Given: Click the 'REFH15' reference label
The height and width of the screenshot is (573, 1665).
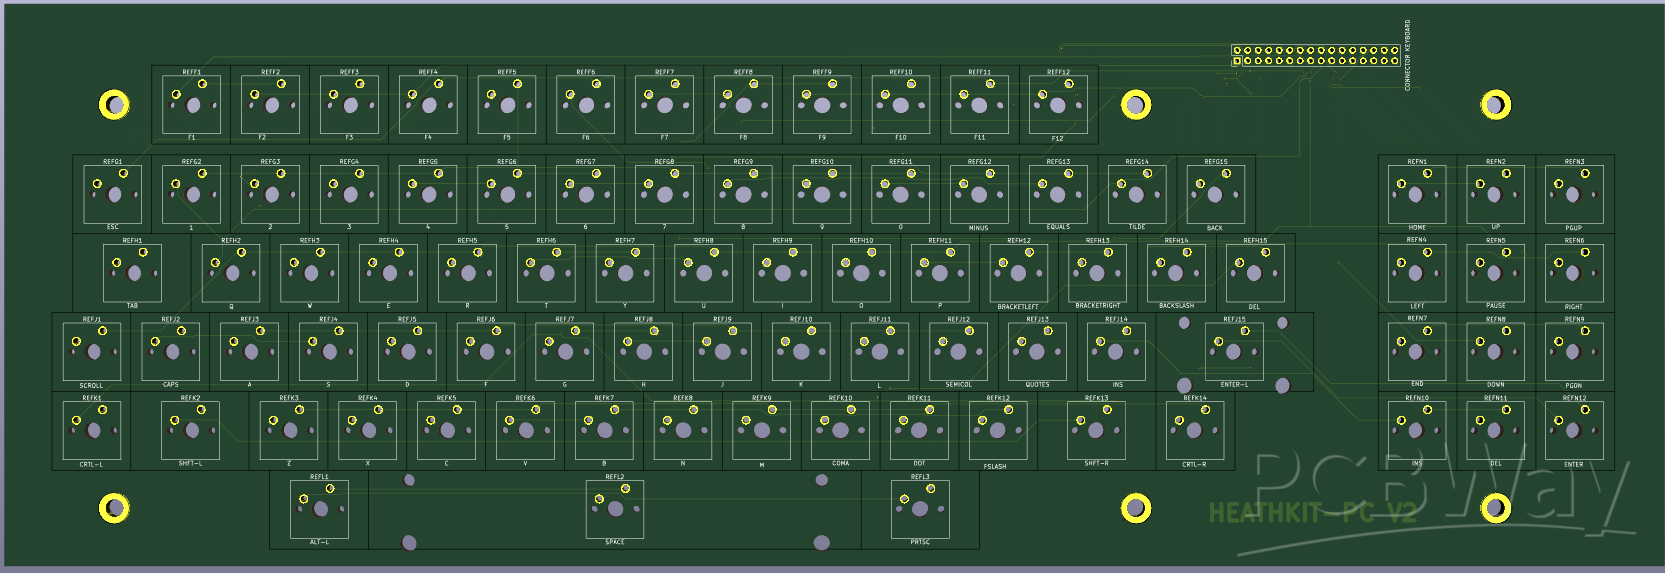Looking at the screenshot, I should point(1255,240).
